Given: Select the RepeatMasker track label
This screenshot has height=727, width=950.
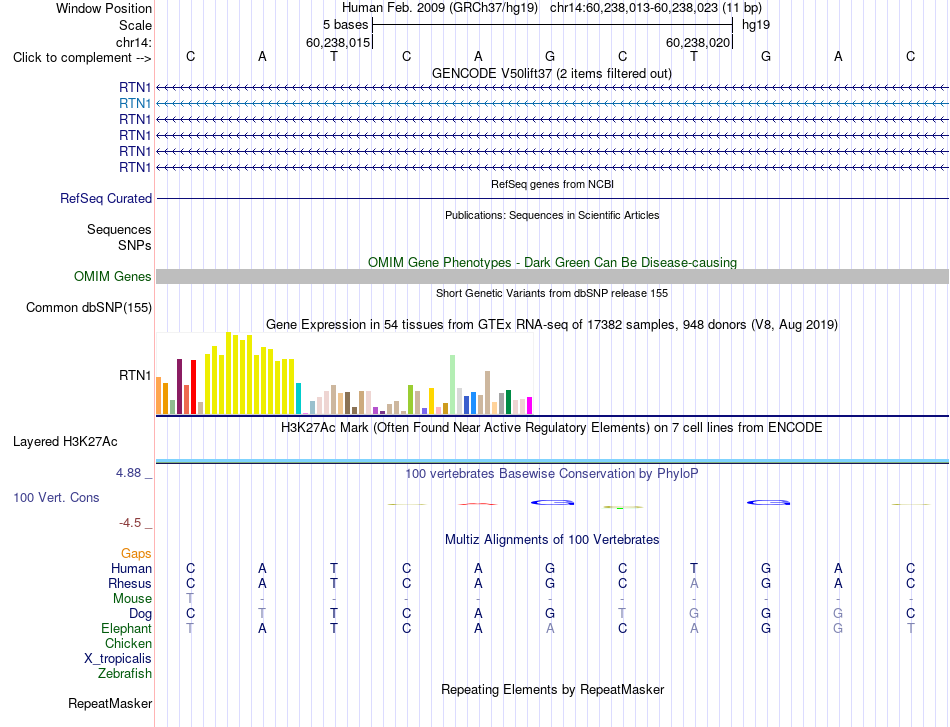Looking at the screenshot, I should 110,703.
